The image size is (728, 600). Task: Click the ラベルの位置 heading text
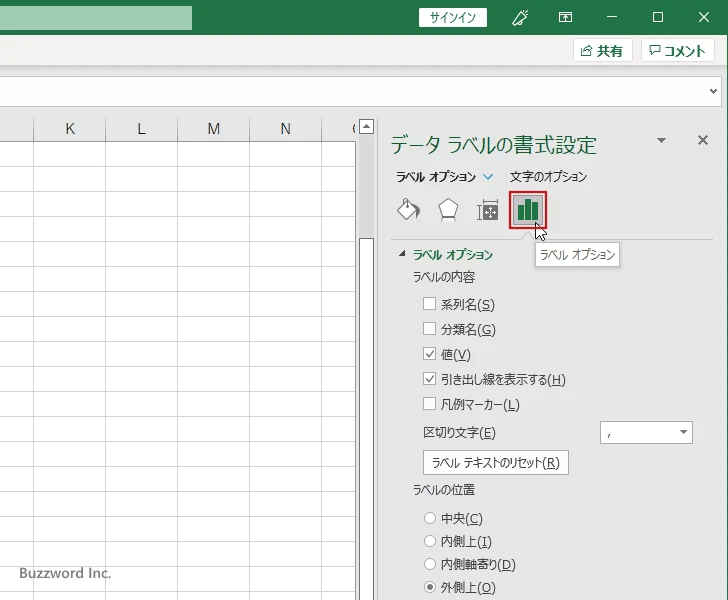pos(444,490)
